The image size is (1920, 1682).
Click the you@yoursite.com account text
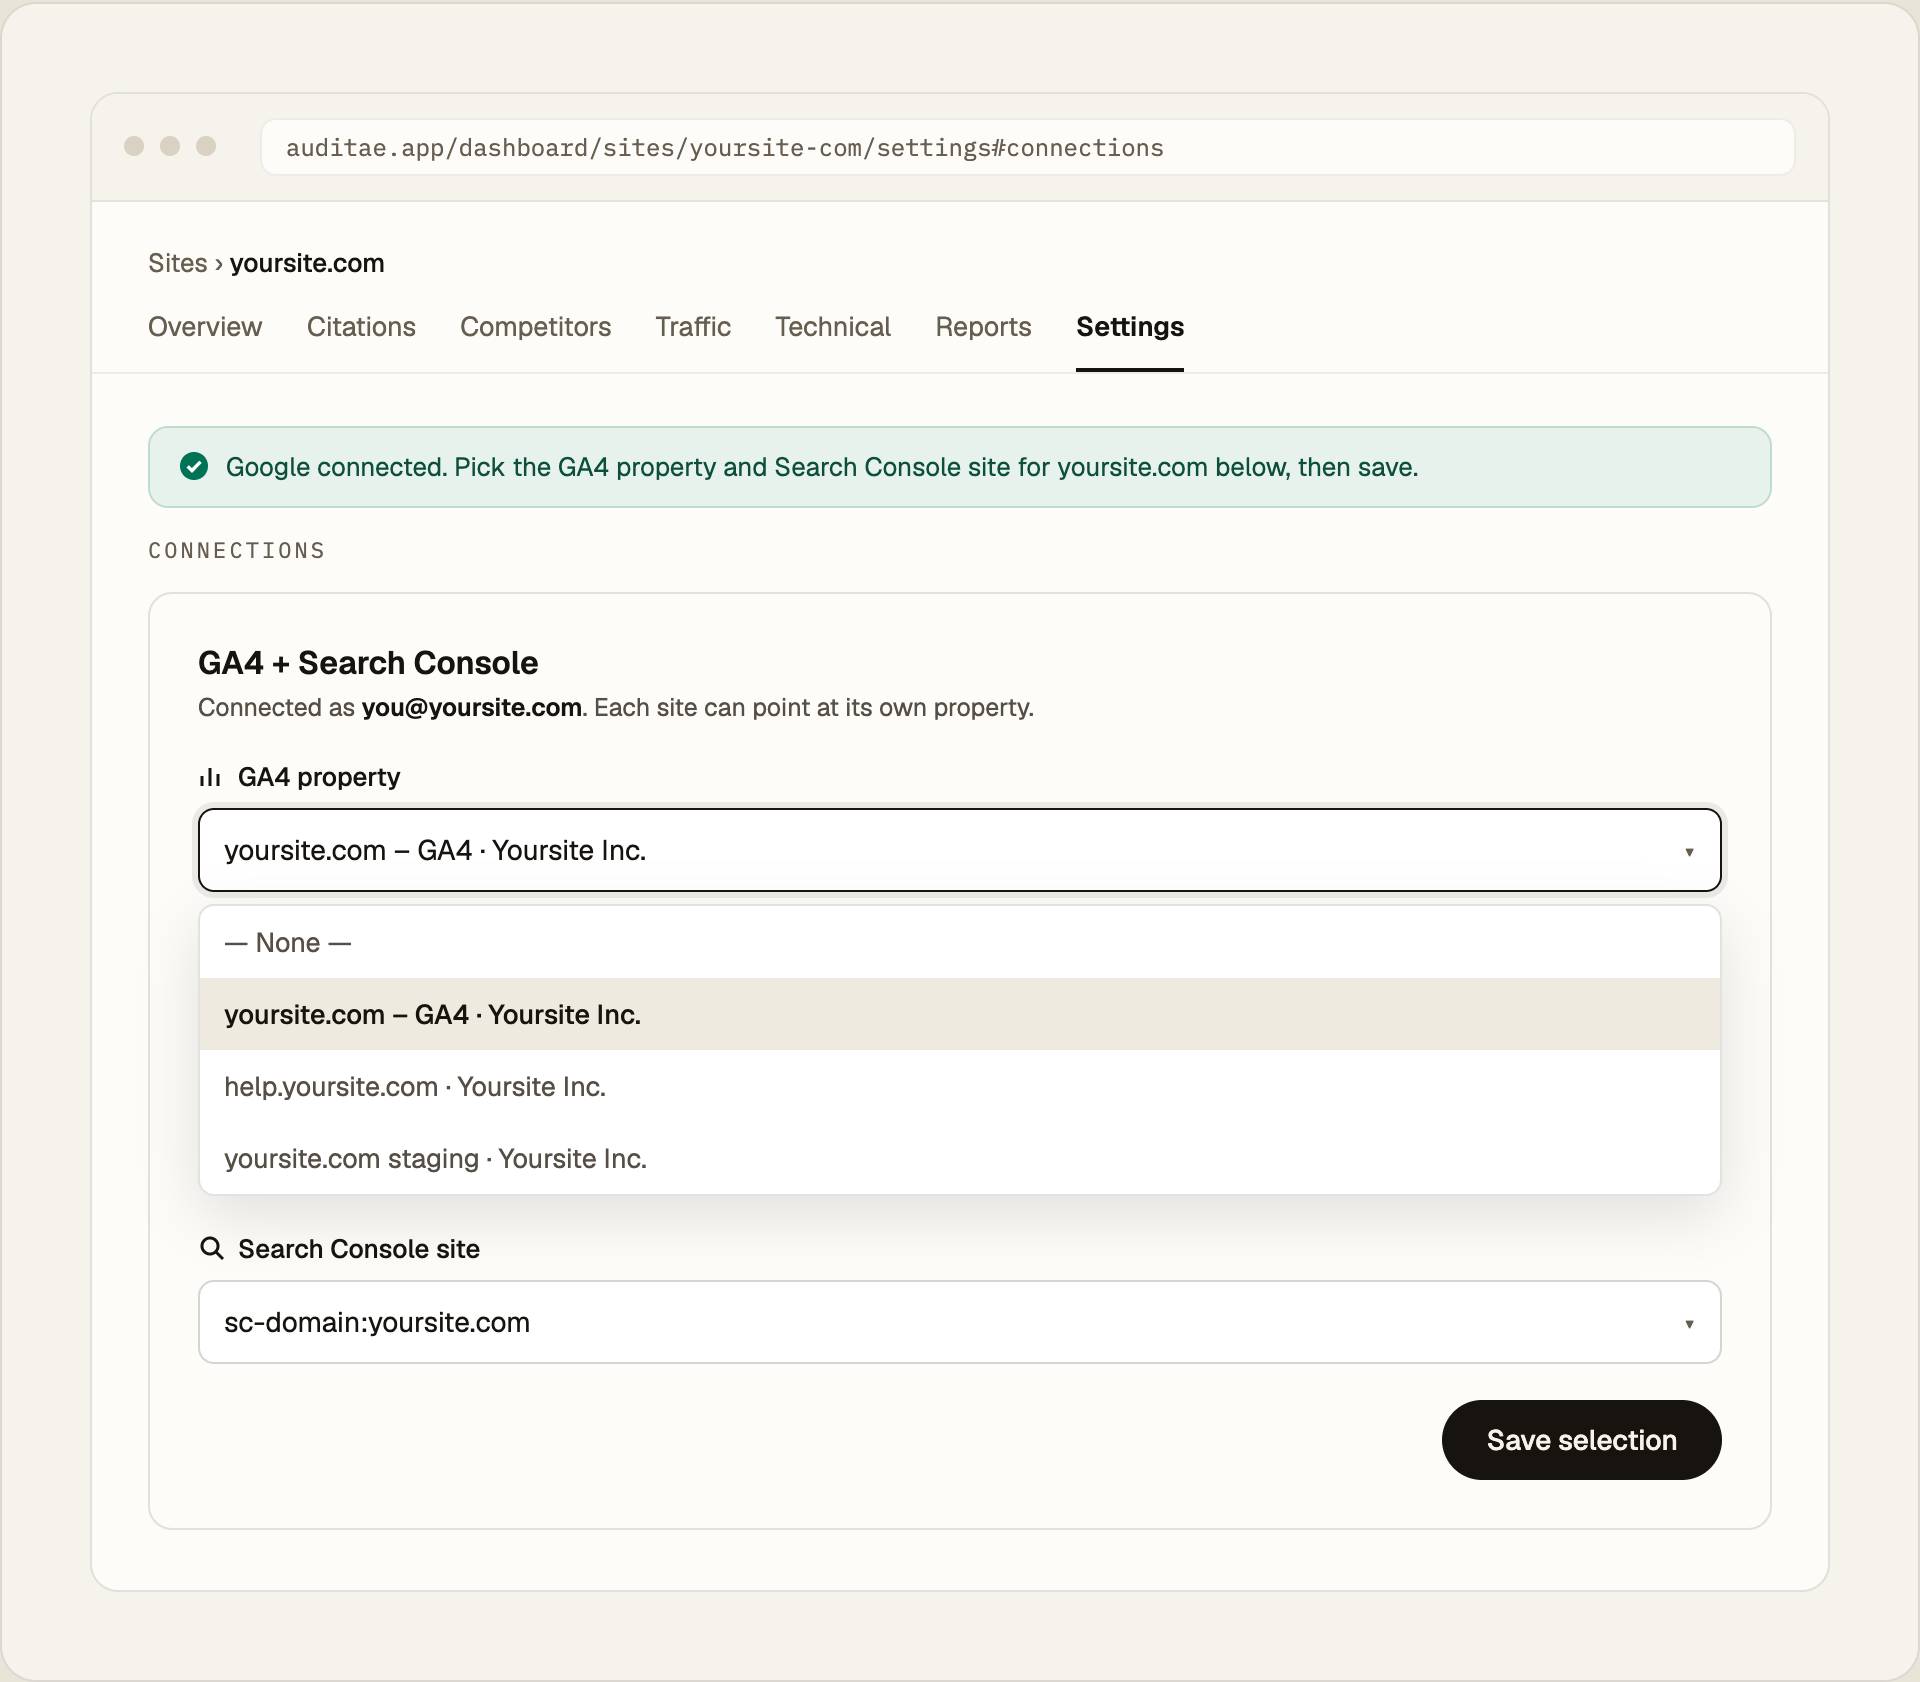tap(472, 707)
